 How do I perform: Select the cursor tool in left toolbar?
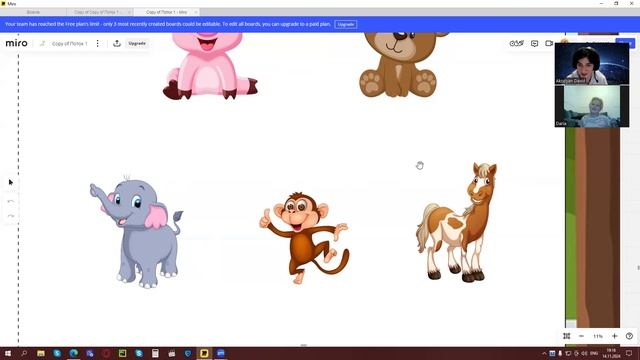[11, 182]
